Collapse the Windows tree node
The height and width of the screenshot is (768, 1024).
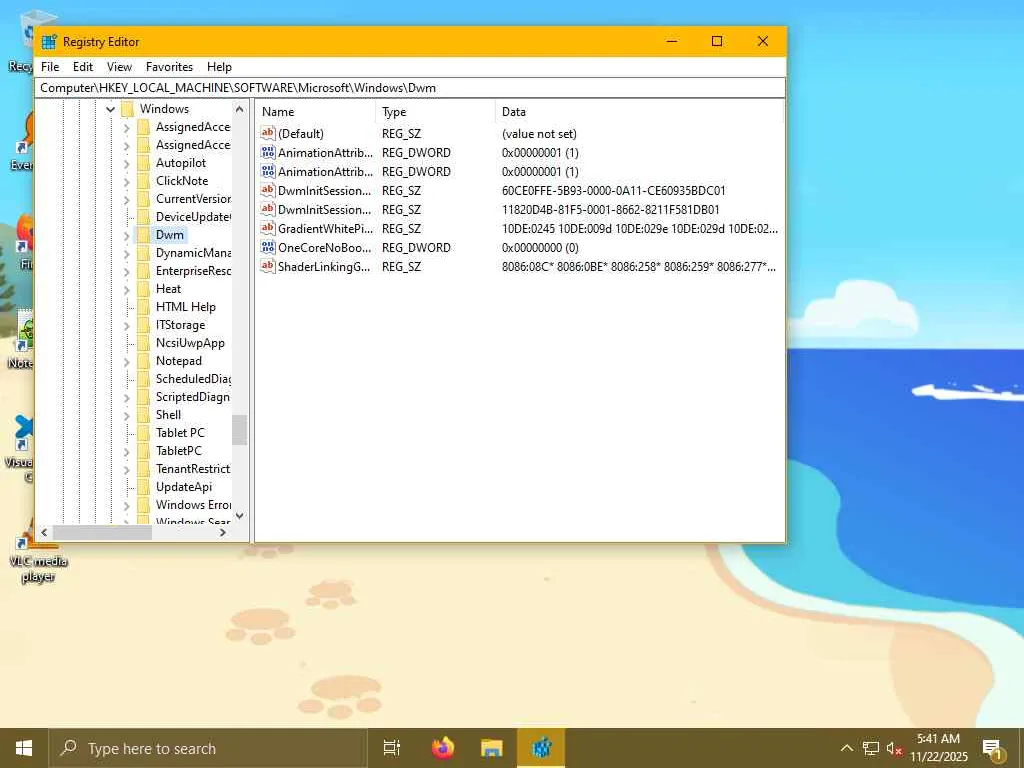(x=110, y=109)
